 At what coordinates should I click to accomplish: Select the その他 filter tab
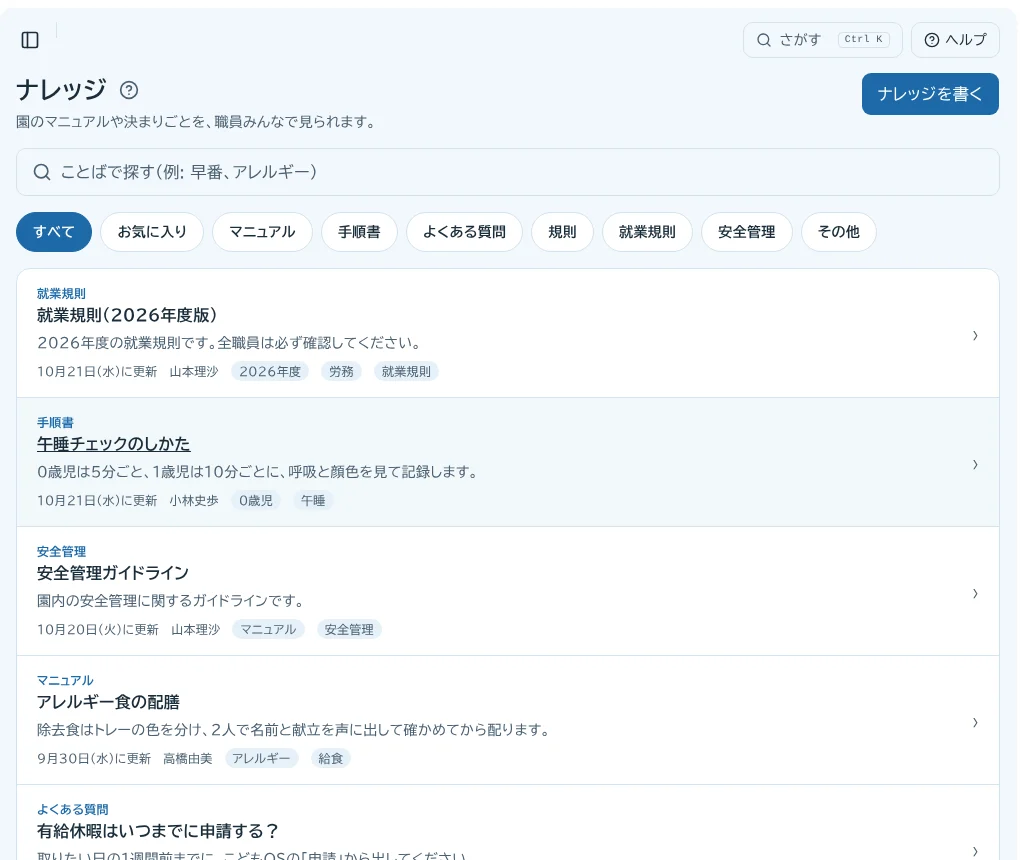point(839,232)
